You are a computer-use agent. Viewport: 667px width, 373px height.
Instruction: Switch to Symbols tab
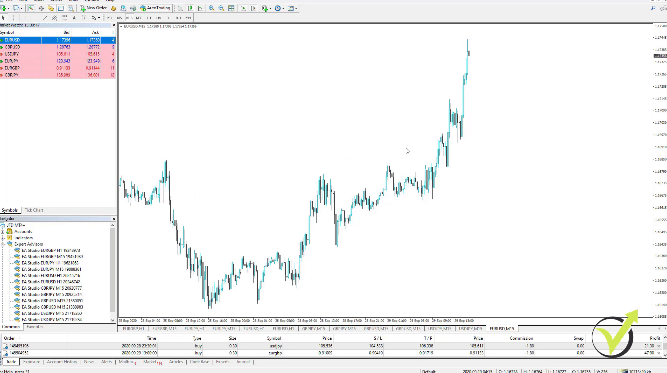click(10, 210)
